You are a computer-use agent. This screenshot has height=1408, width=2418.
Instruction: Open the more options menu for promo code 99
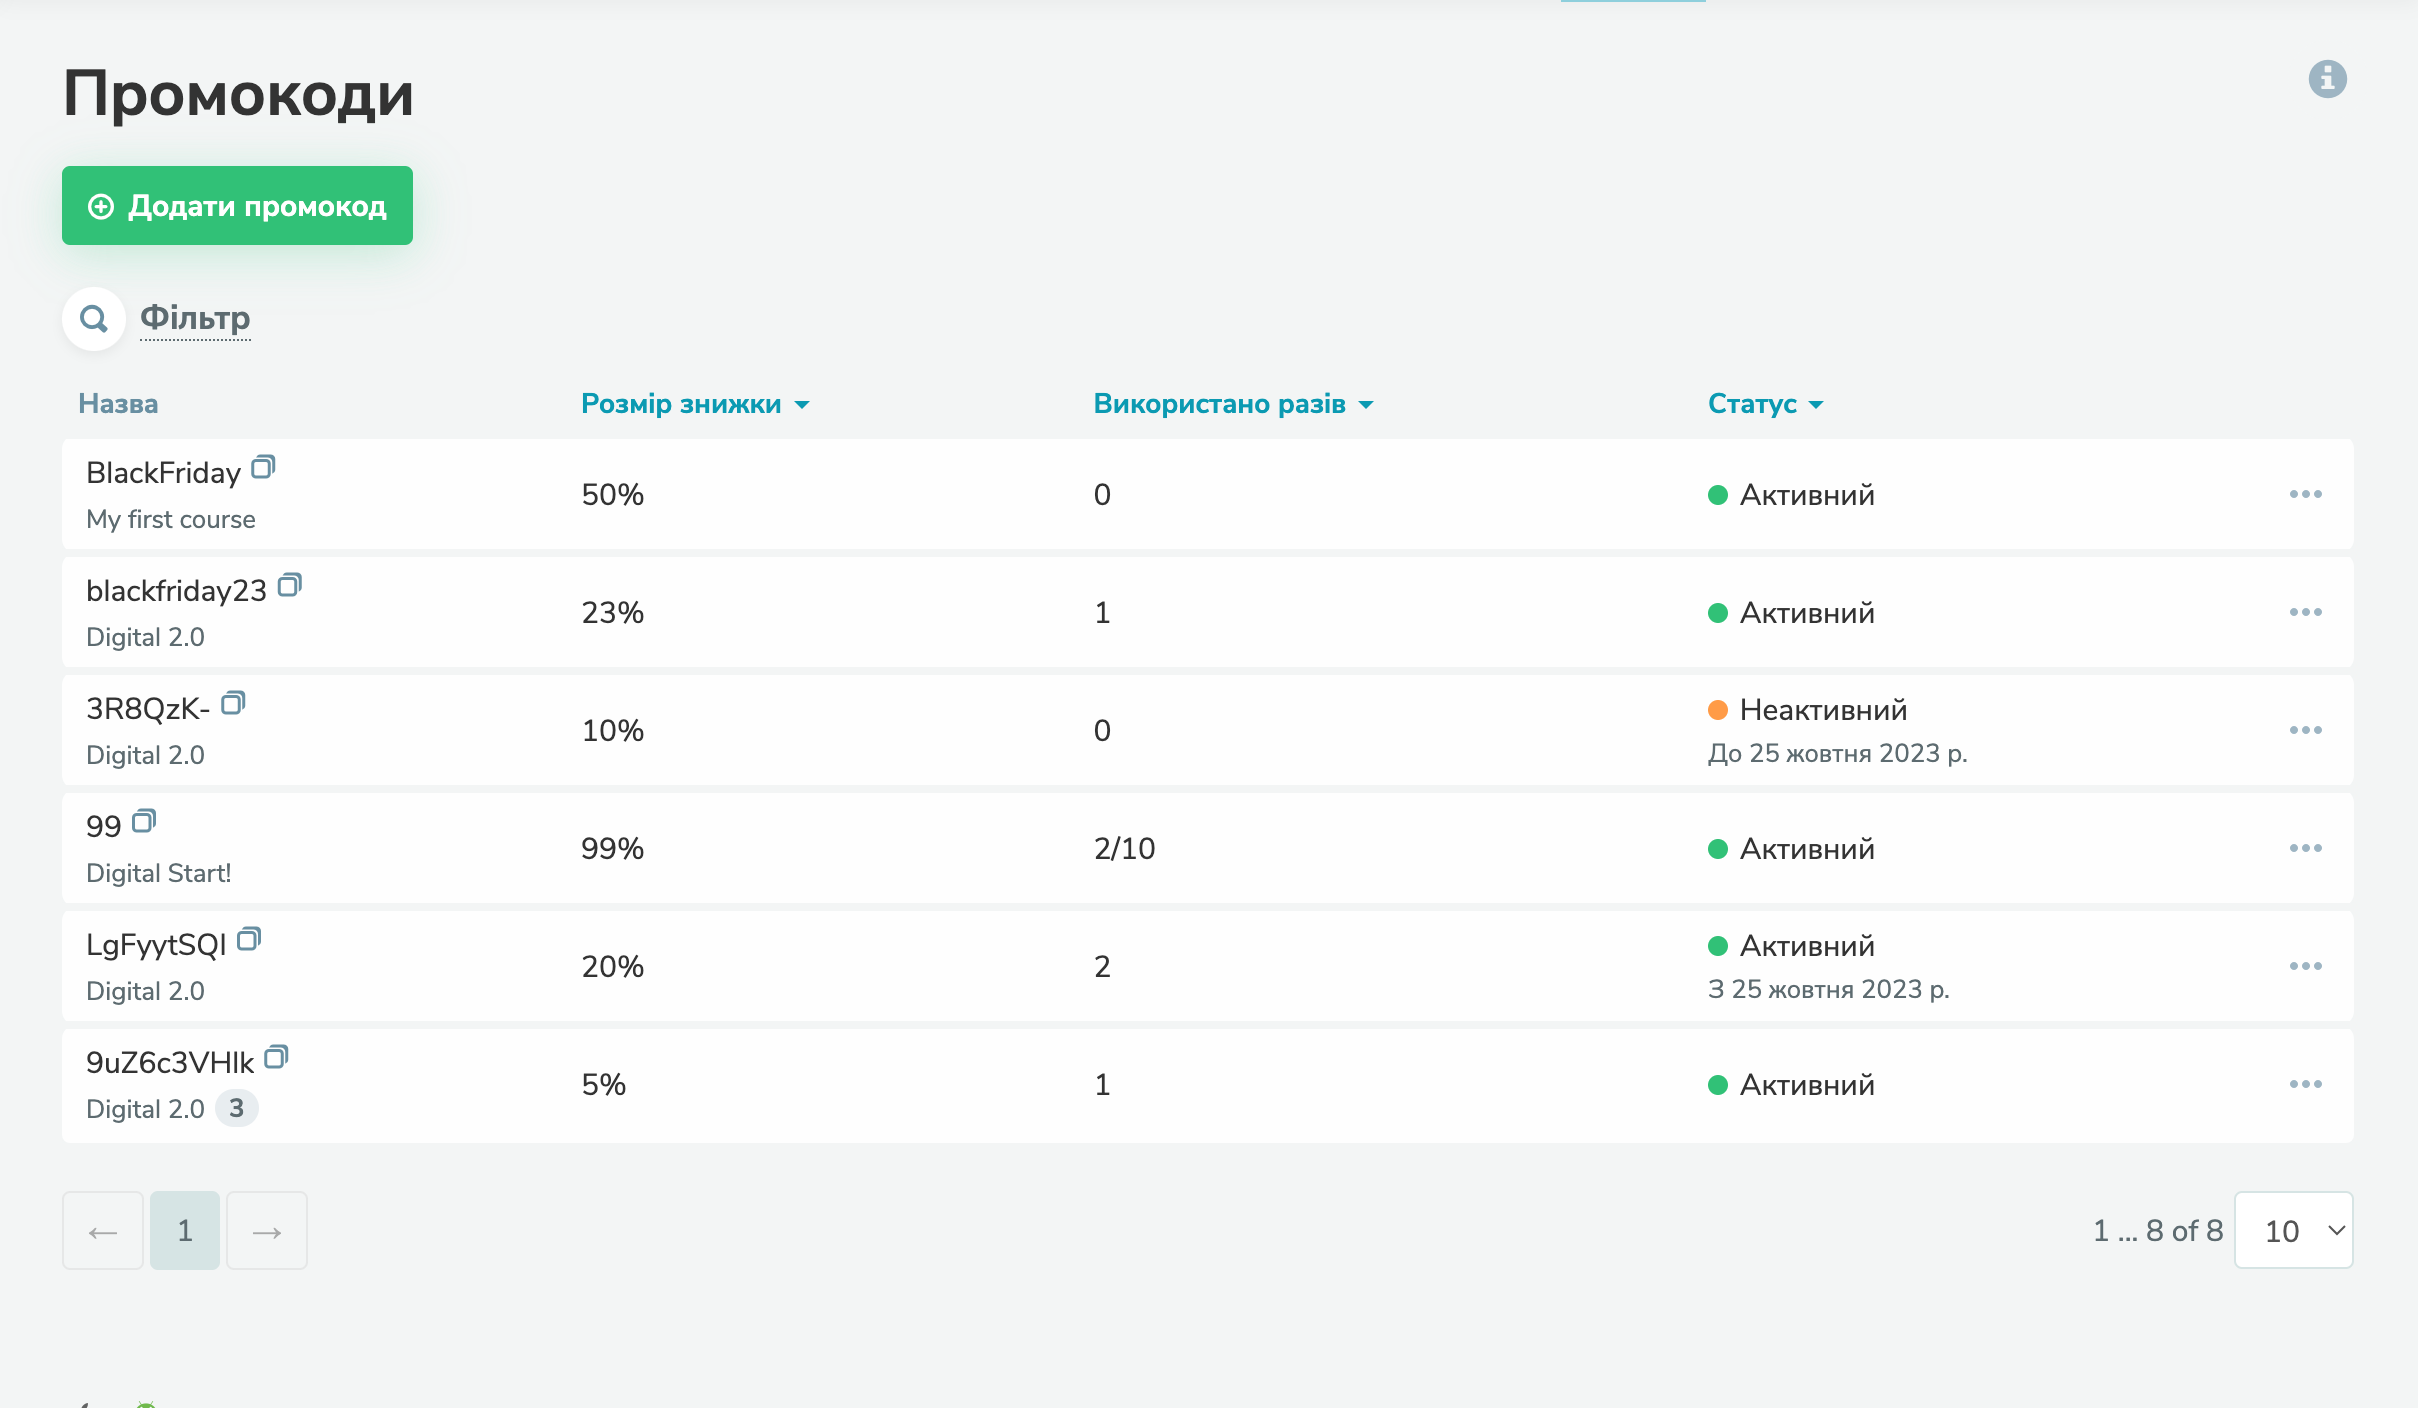2305,848
